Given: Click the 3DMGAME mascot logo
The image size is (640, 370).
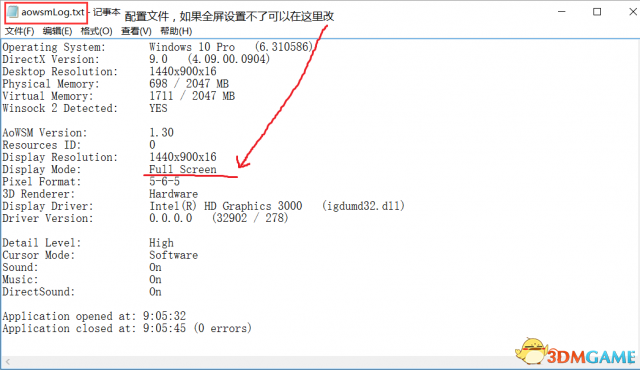Looking at the screenshot, I should 530,351.
